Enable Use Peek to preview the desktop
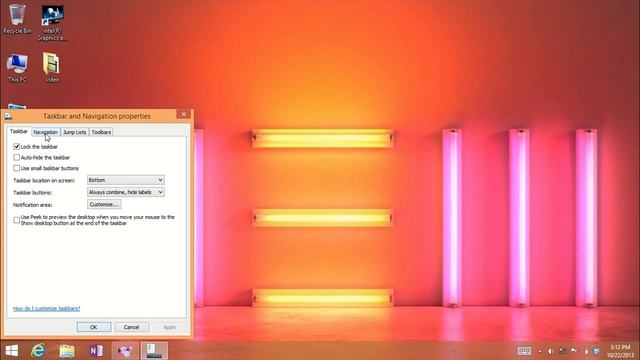The image size is (640, 360). pos(16,220)
